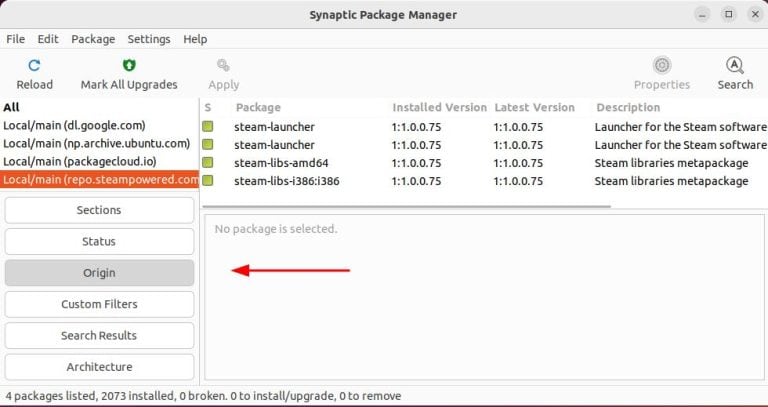
Task: Open the Package menu
Action: [x=93, y=39]
